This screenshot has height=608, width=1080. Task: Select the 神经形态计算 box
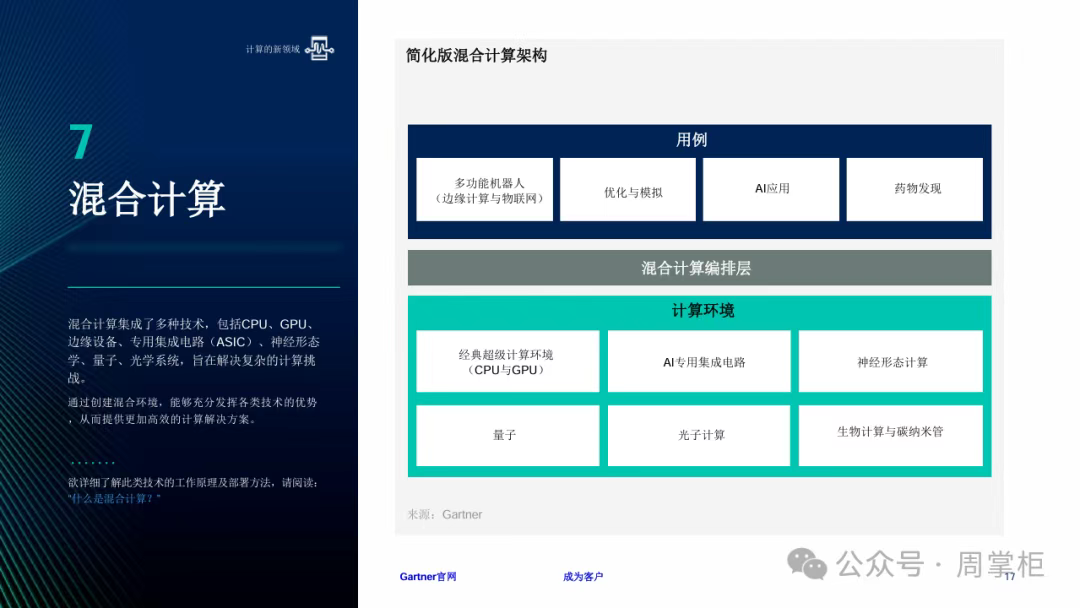tap(891, 362)
